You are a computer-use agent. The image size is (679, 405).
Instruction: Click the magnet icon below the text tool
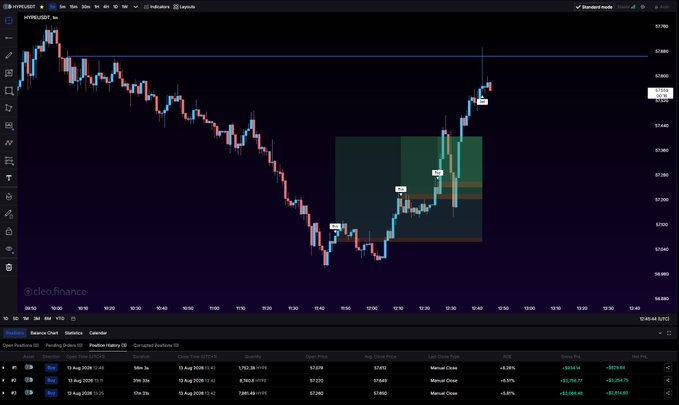click(9, 196)
